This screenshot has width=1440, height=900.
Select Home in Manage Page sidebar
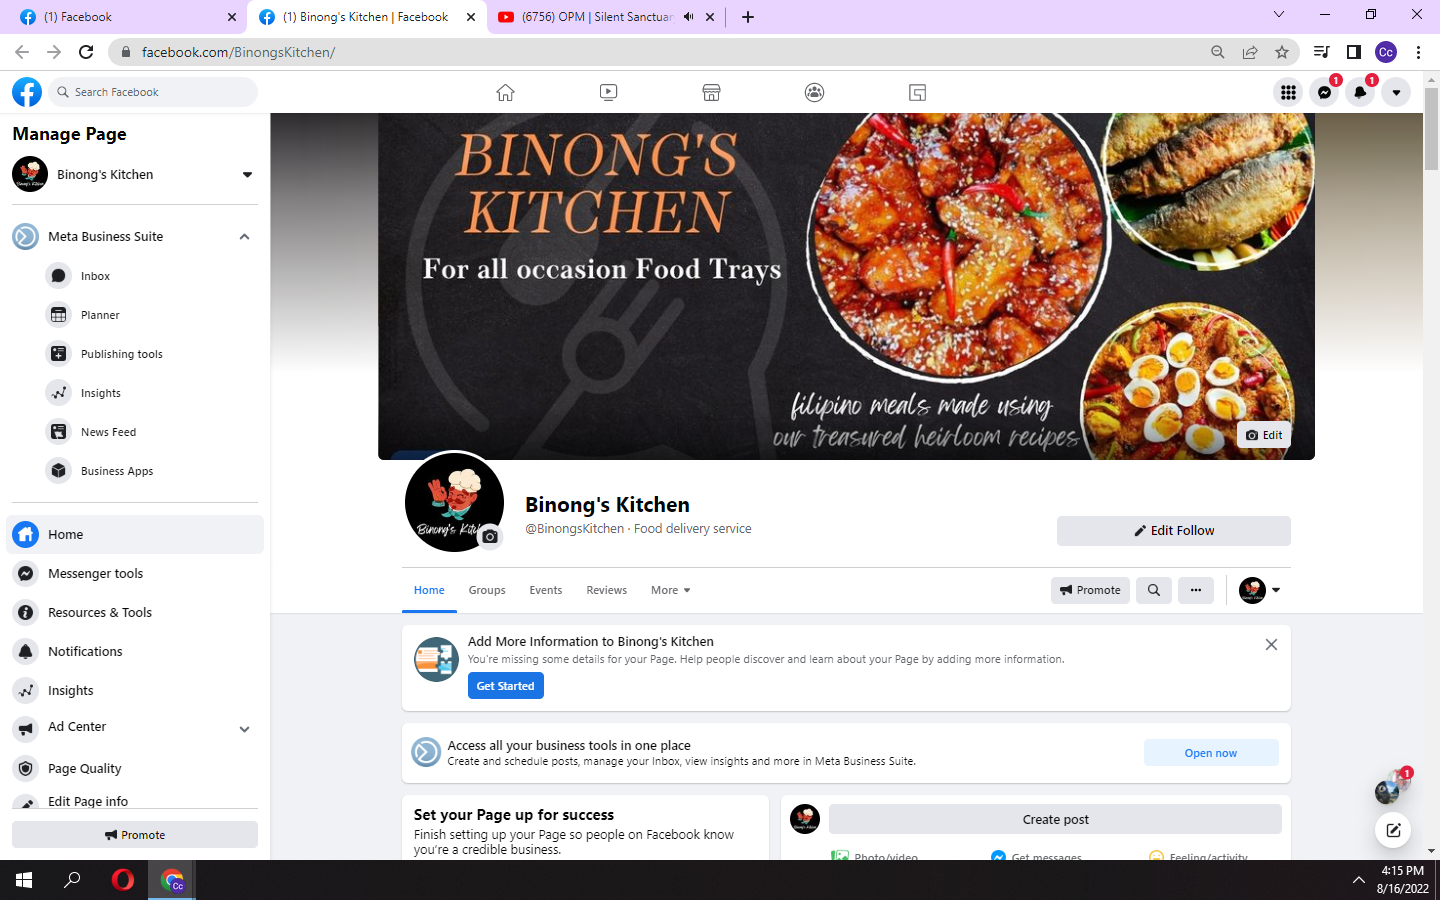pos(135,534)
